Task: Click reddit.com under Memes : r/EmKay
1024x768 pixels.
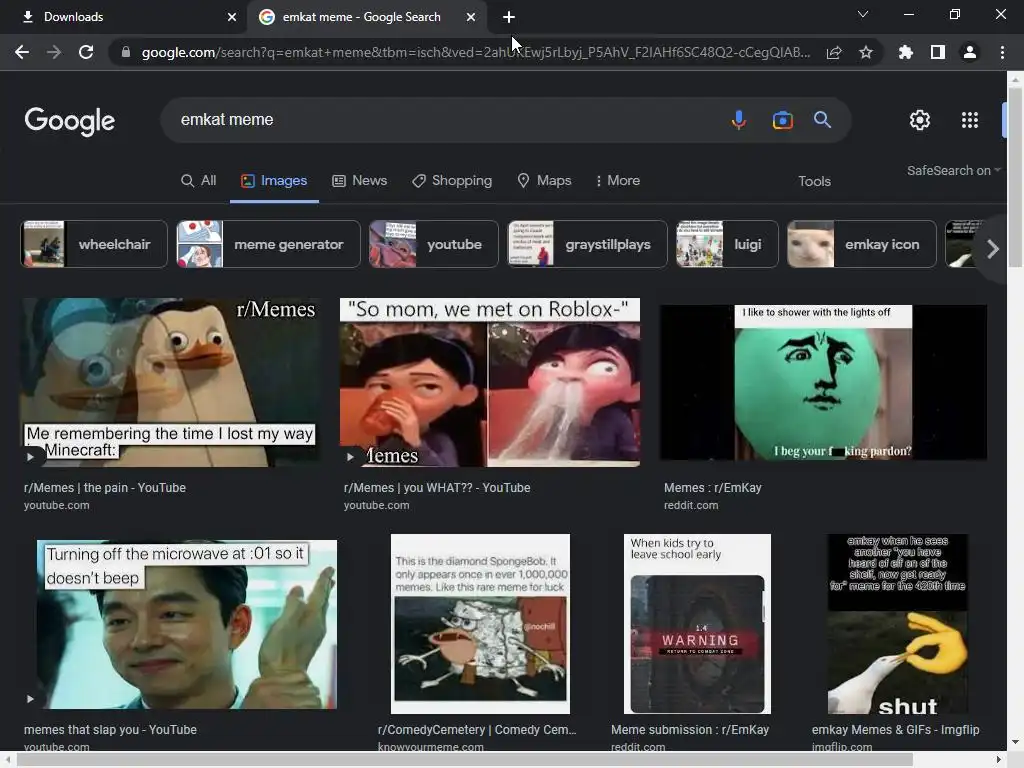Action: pos(691,505)
